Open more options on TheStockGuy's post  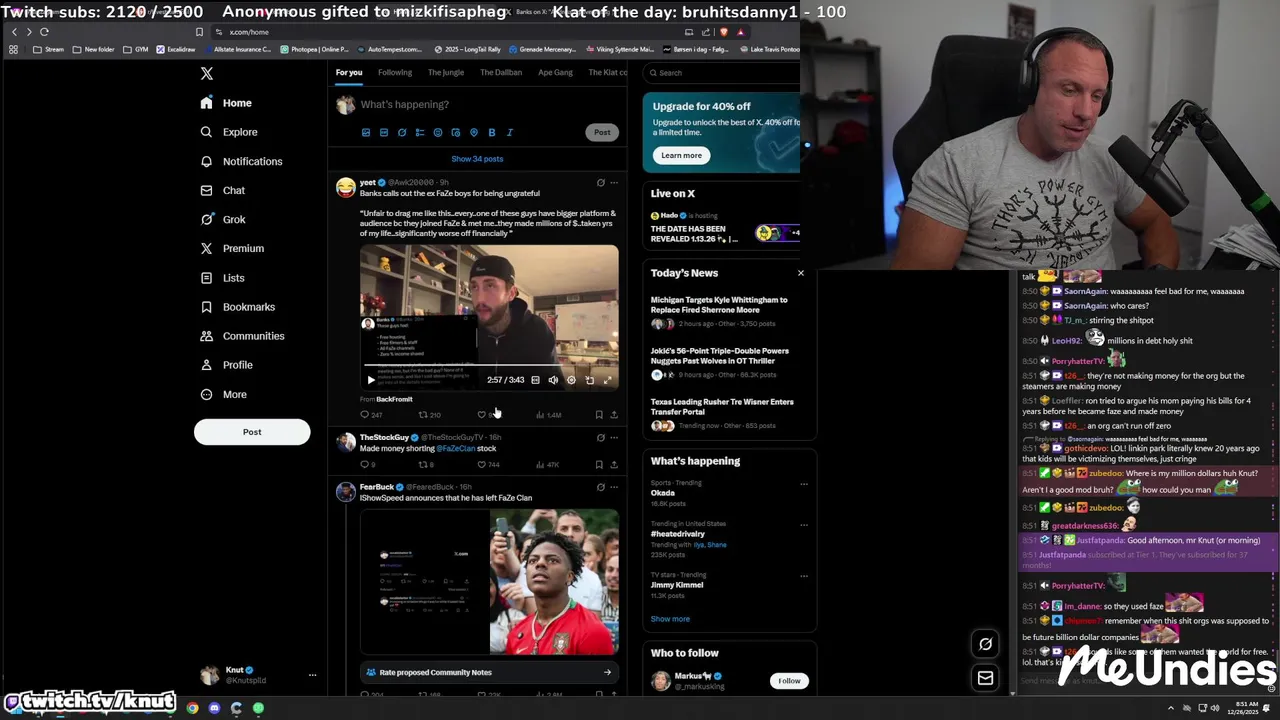tap(614, 438)
